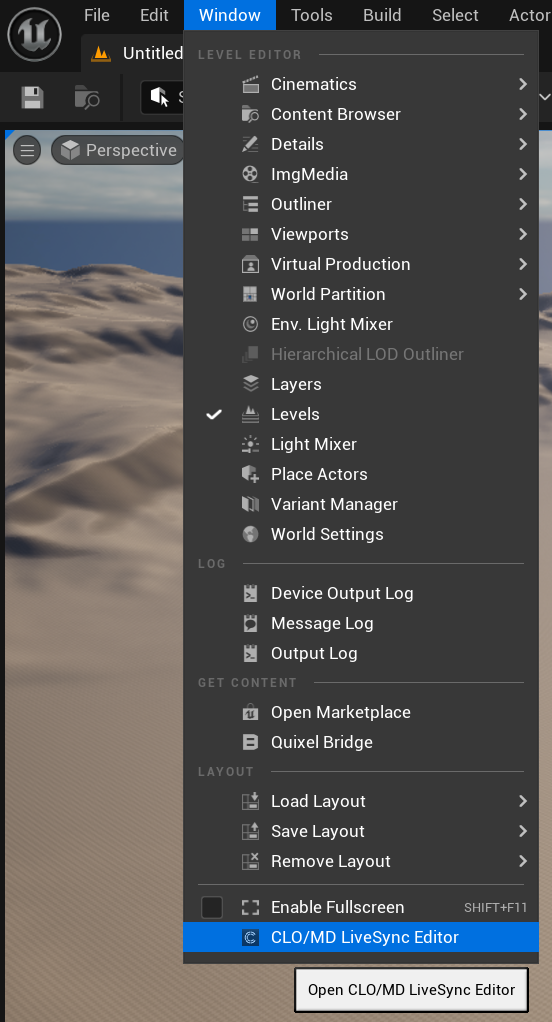
Task: Click the Env. Light Mixer icon
Action: click(250, 325)
